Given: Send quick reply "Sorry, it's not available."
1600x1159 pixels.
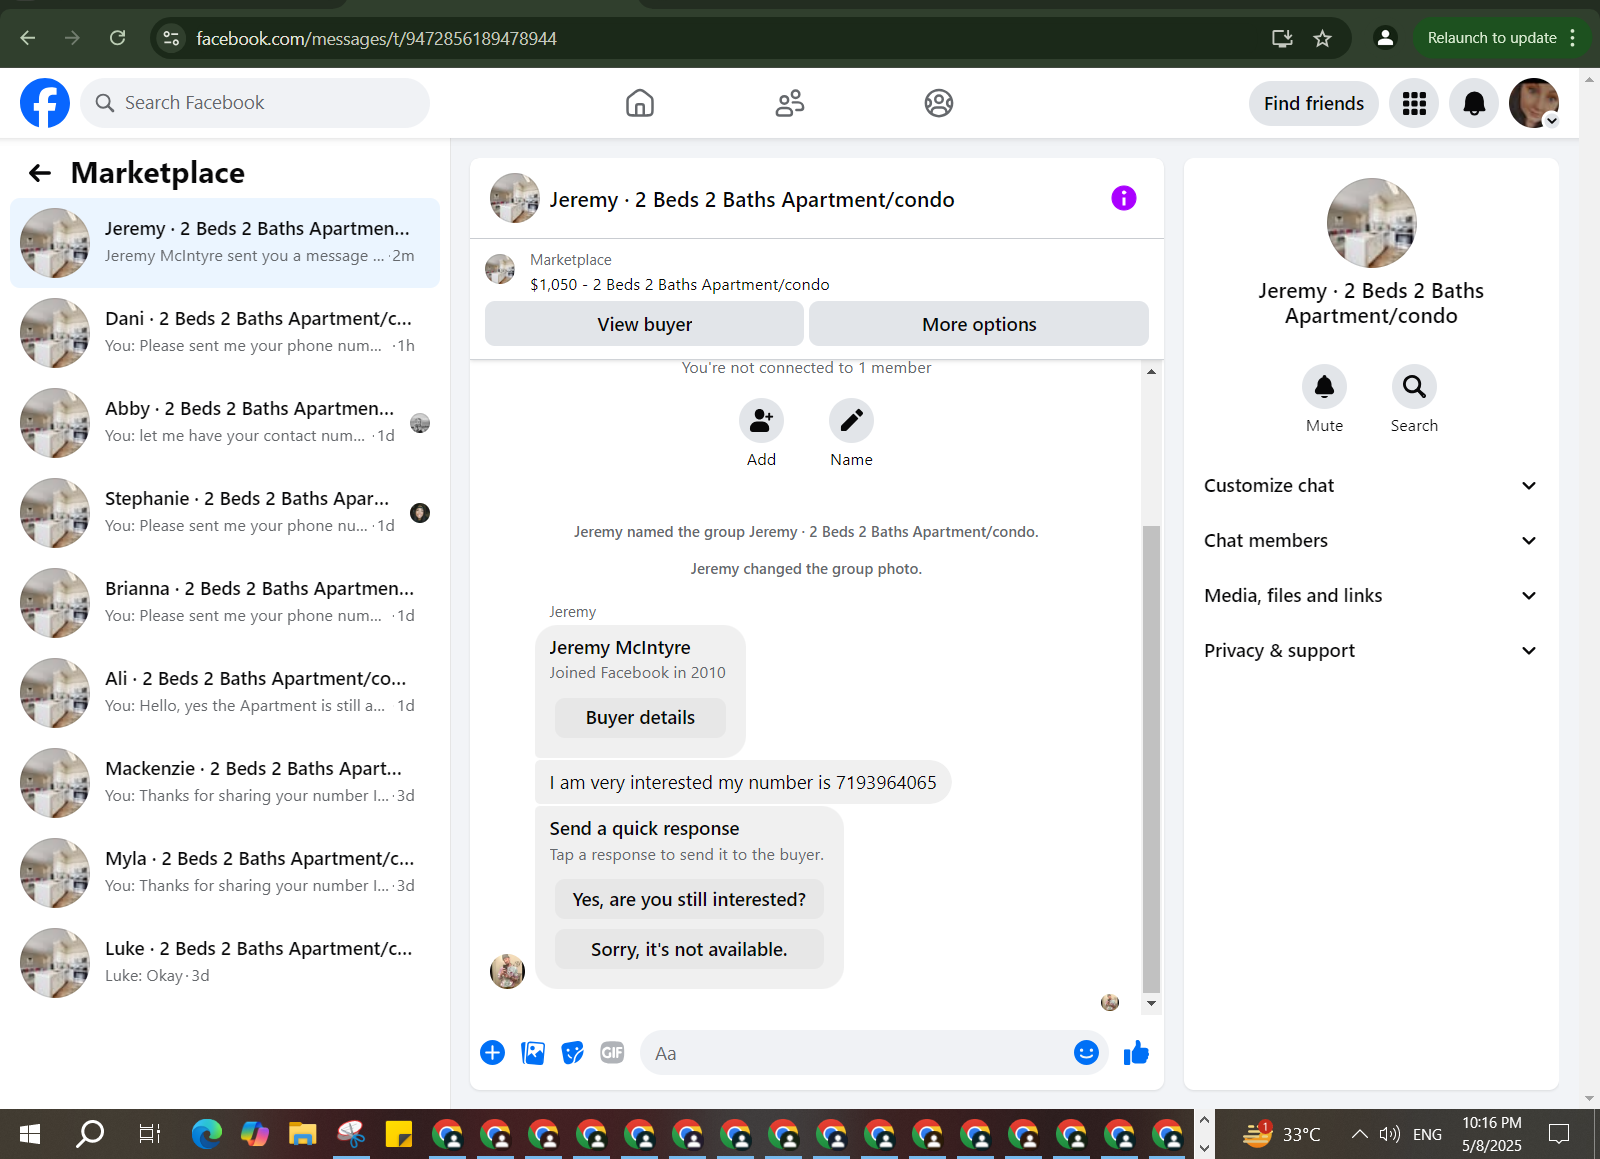Looking at the screenshot, I should click(689, 950).
